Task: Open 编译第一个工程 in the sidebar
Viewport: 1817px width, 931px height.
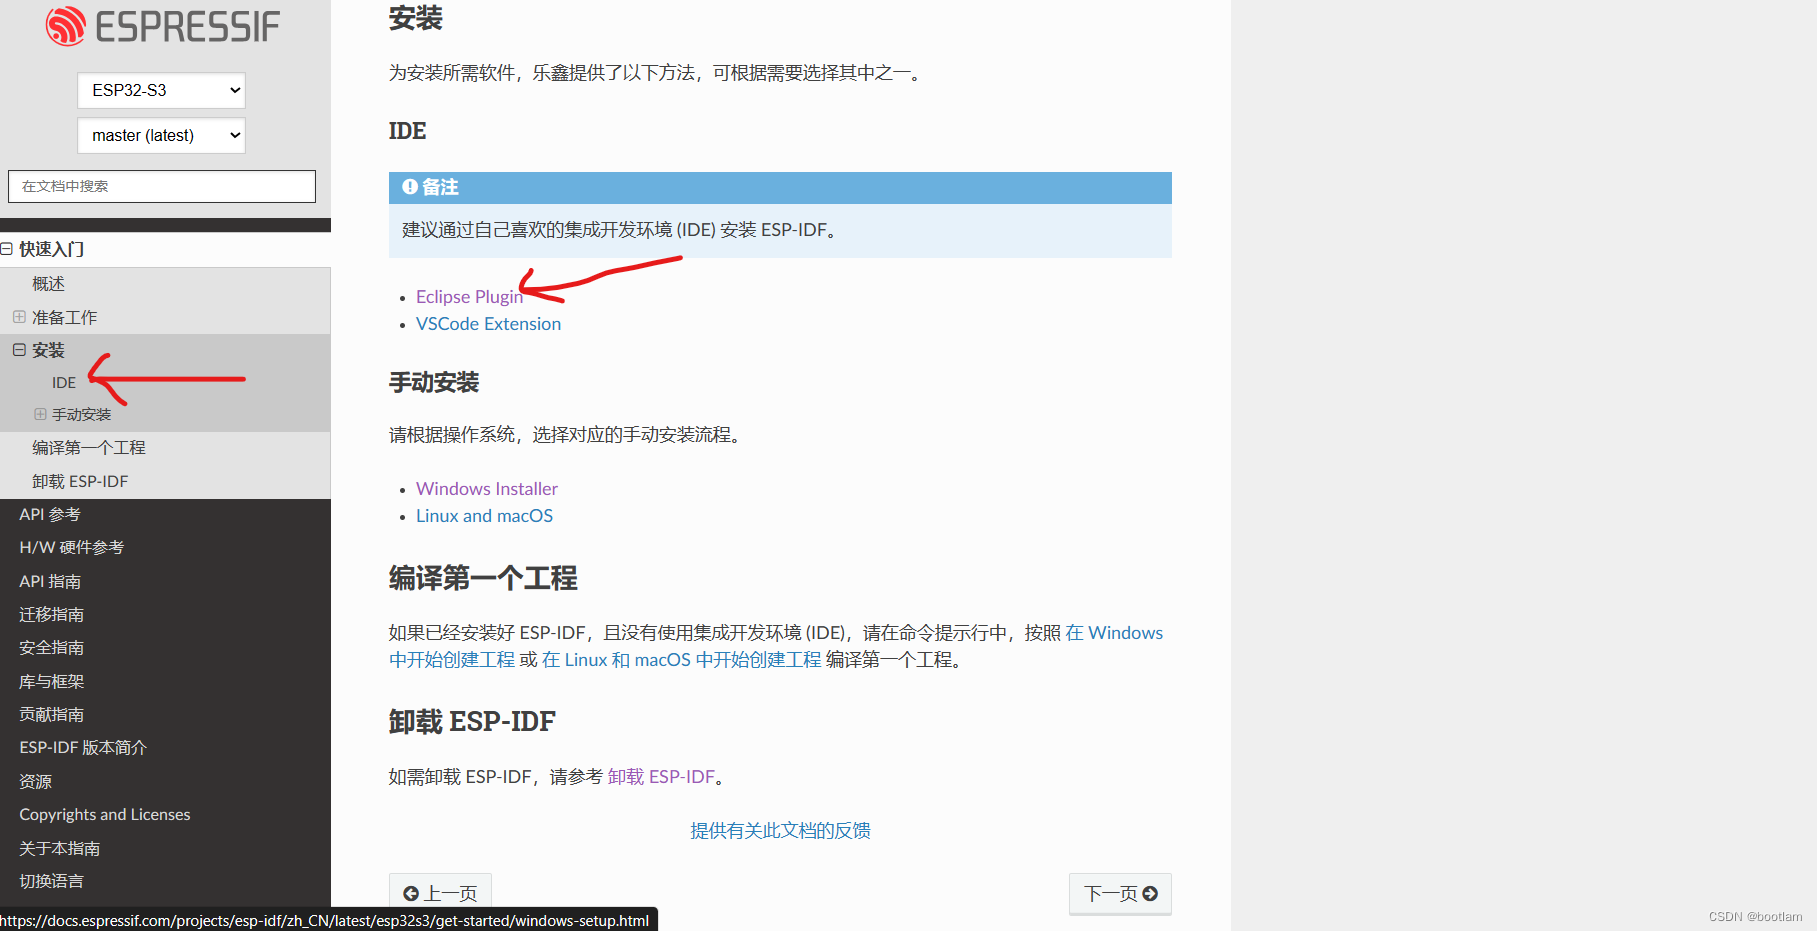Action: [89, 448]
